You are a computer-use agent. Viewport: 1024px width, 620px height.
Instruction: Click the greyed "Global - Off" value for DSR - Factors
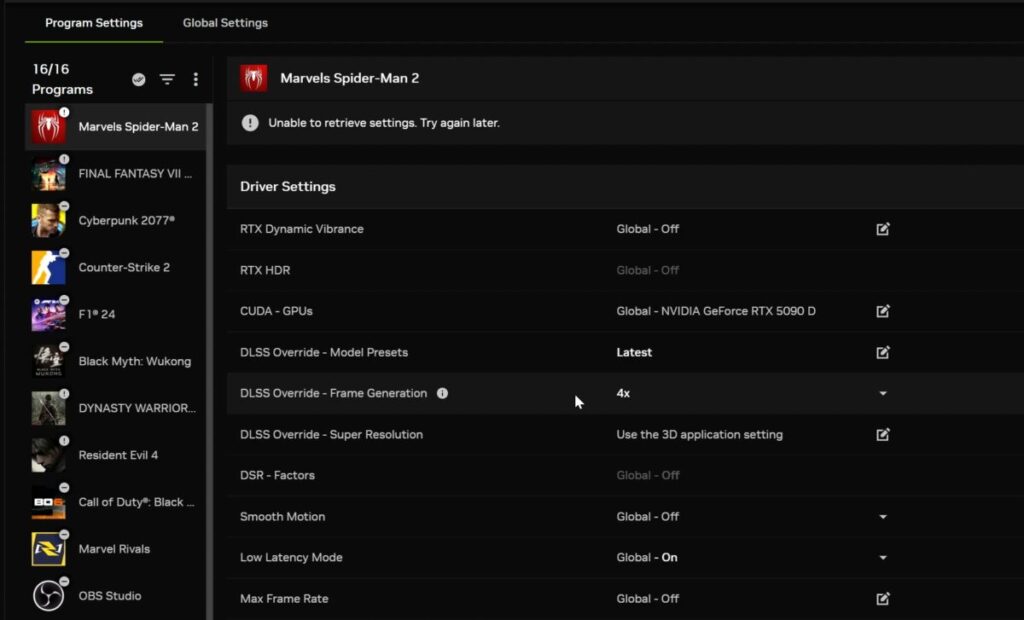(648, 476)
